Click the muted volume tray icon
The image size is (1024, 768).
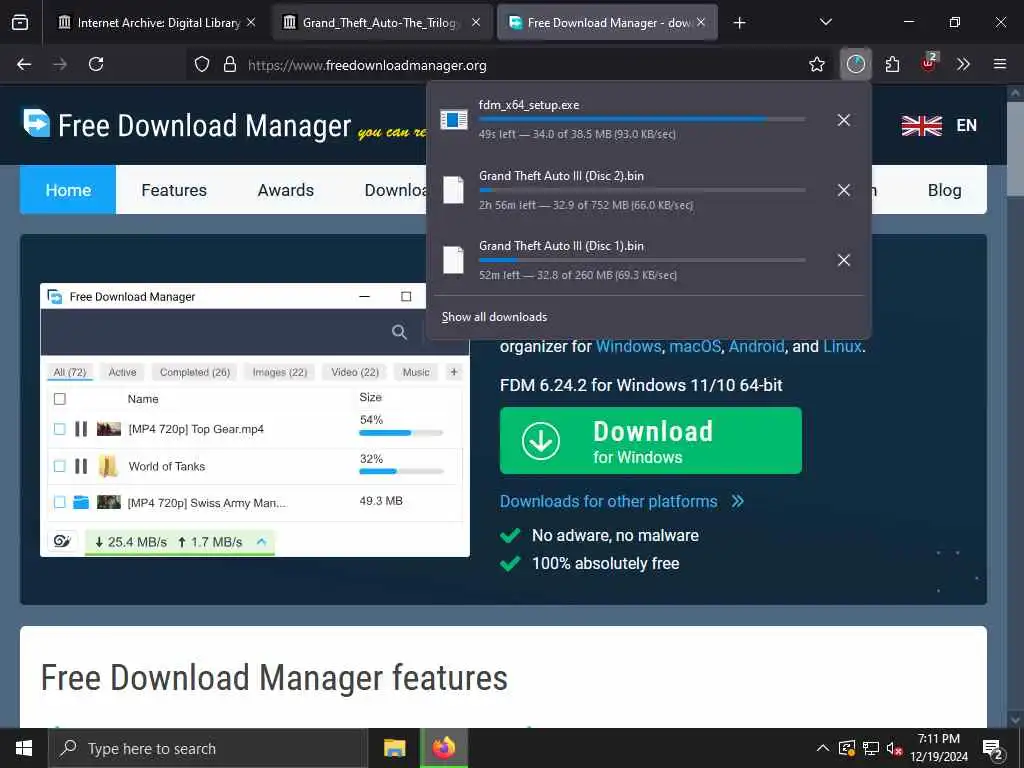tap(894, 749)
